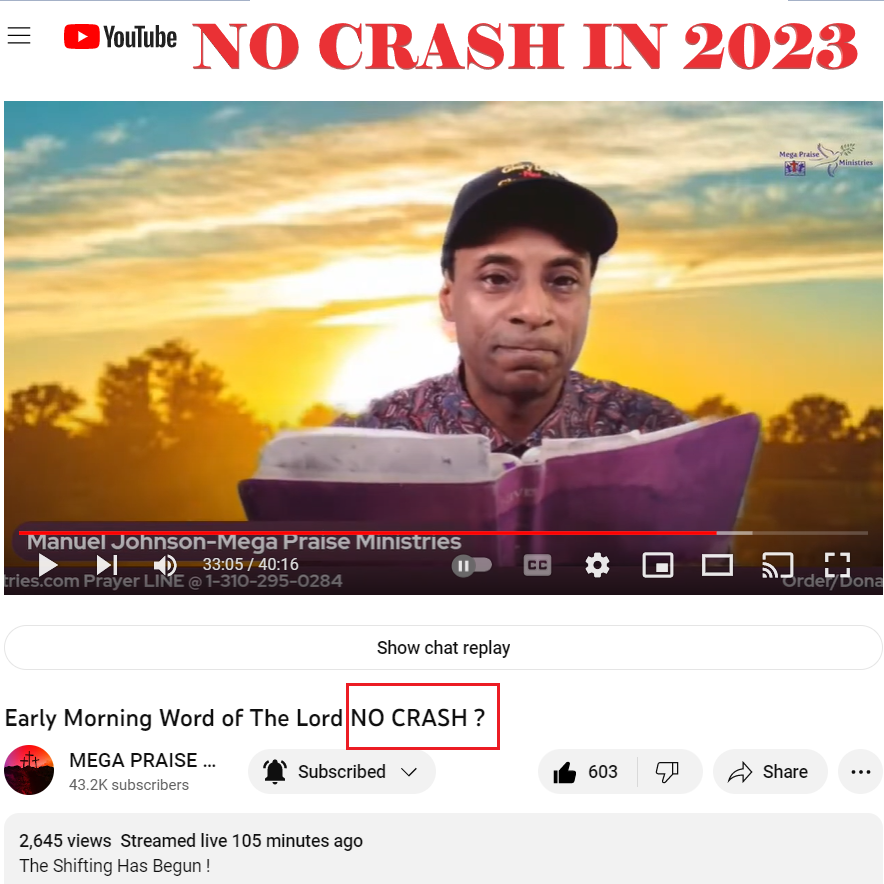This screenshot has height=884, width=884.
Task: Cast video to TV
Action: 777,565
